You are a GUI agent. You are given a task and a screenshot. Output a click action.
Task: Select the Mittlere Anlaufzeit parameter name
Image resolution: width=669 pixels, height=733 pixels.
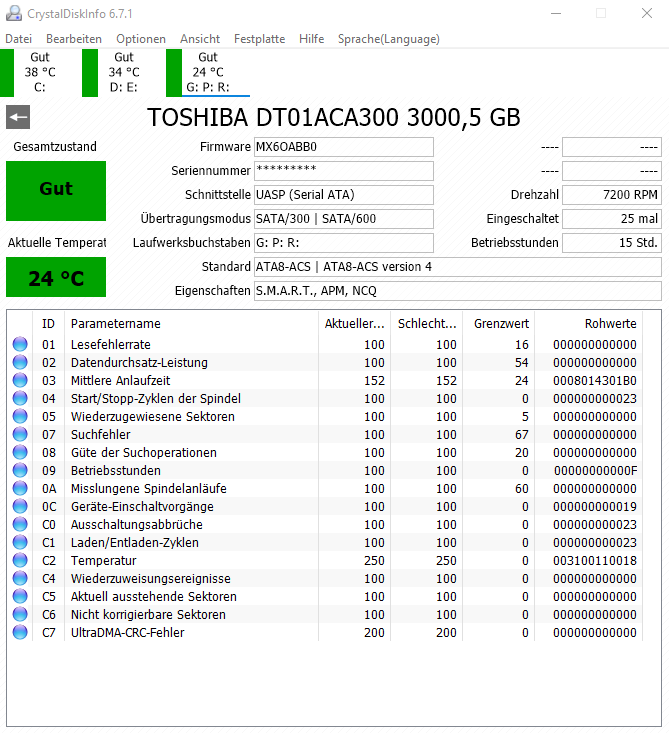121,381
